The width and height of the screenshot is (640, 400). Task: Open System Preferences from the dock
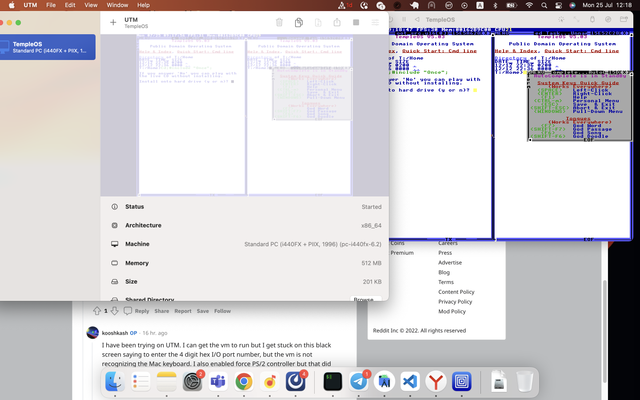192,382
